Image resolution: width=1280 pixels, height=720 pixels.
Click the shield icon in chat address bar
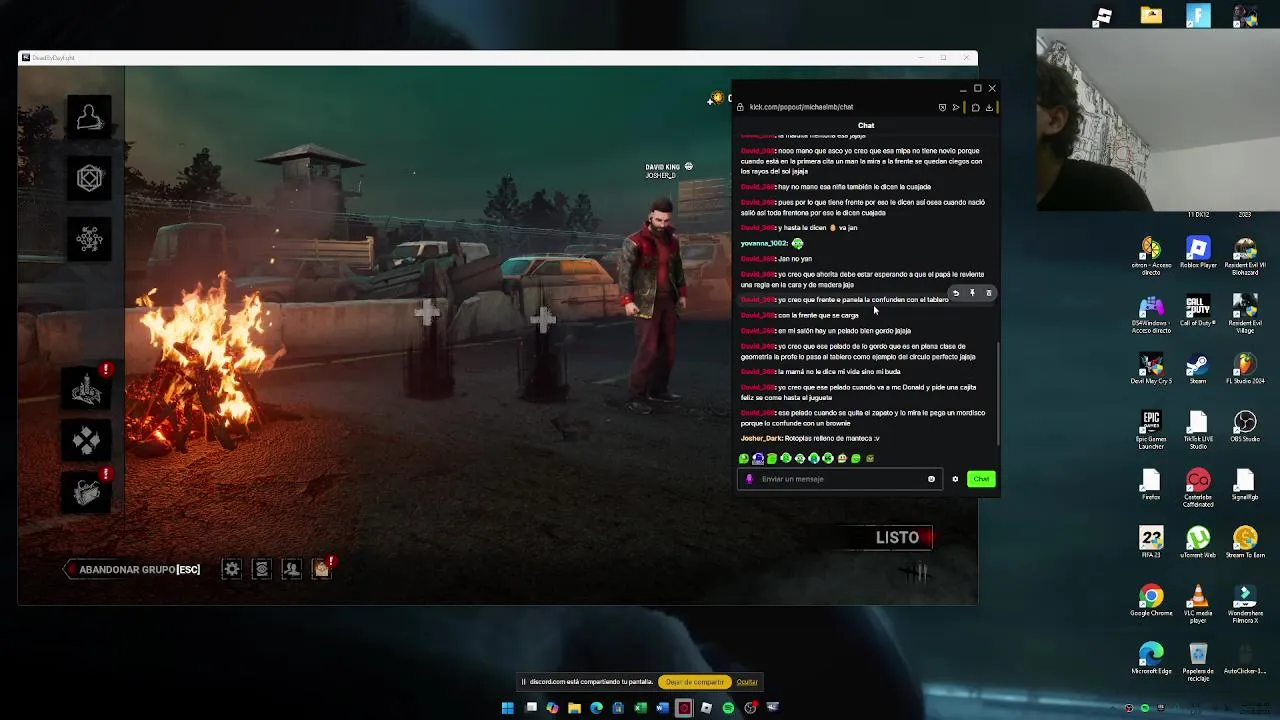point(942,107)
